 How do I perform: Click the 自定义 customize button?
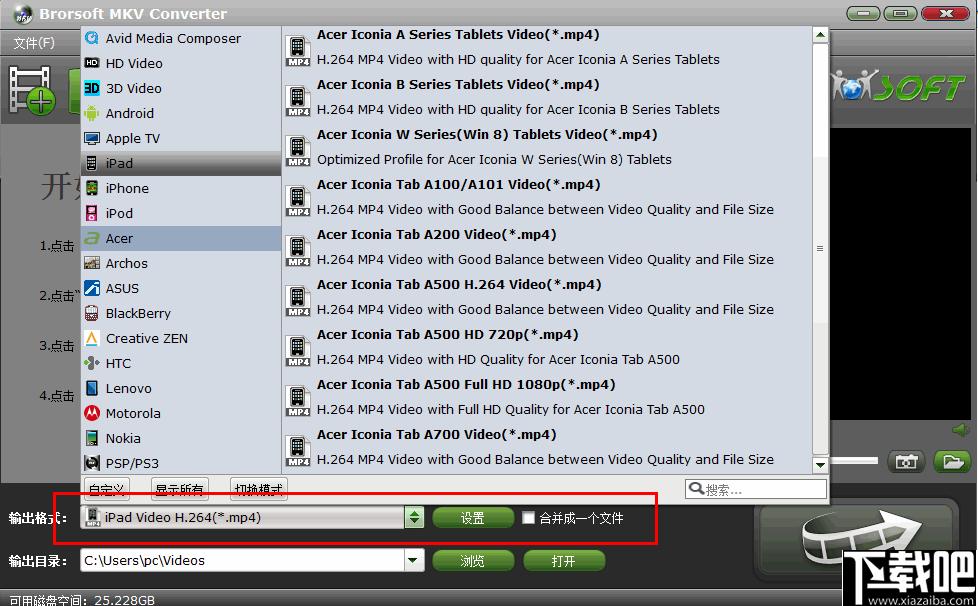(106, 489)
